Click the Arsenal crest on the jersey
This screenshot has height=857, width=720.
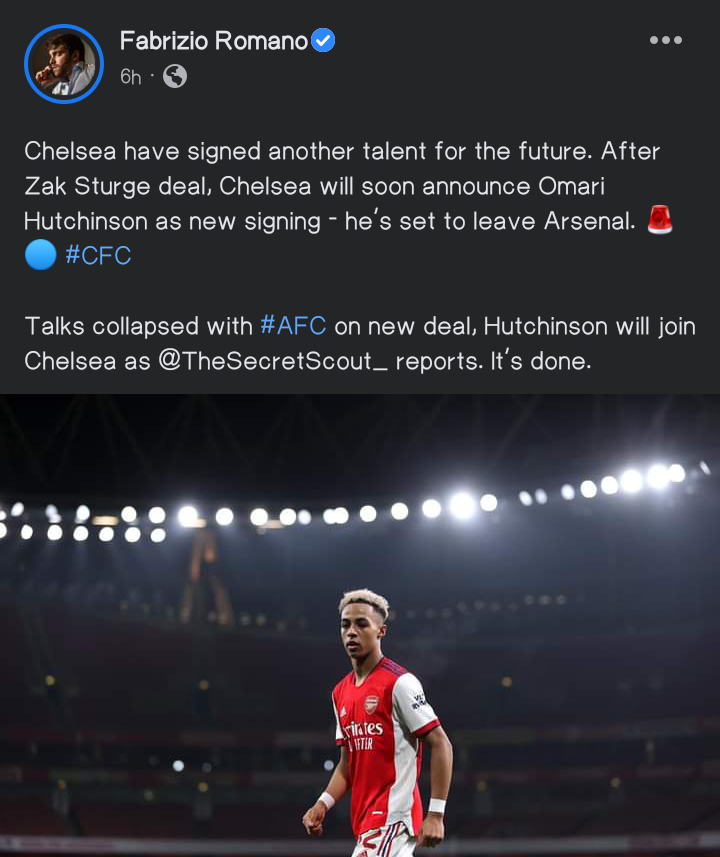[371, 705]
